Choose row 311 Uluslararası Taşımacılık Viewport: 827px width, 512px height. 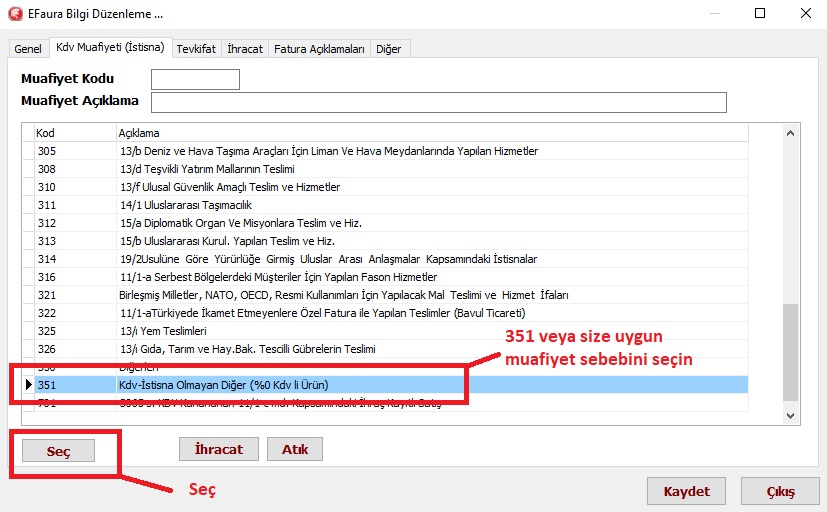(178, 205)
